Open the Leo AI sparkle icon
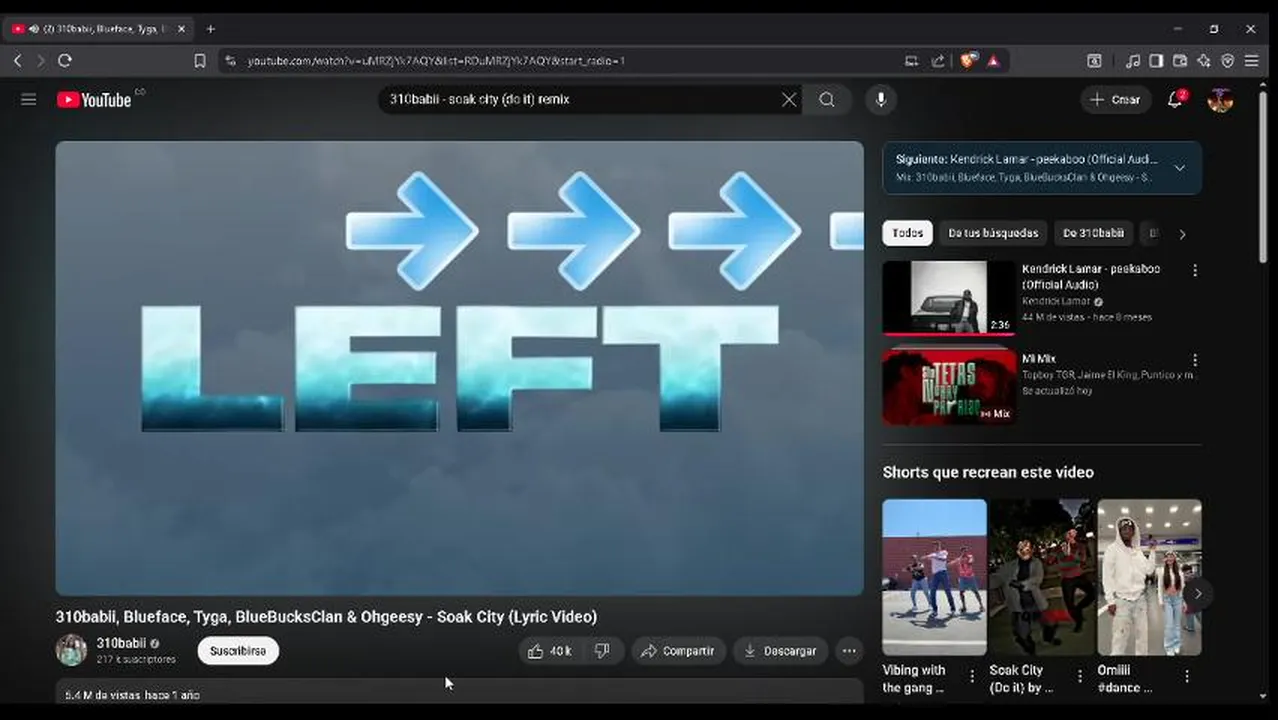 pyautogui.click(x=1204, y=61)
